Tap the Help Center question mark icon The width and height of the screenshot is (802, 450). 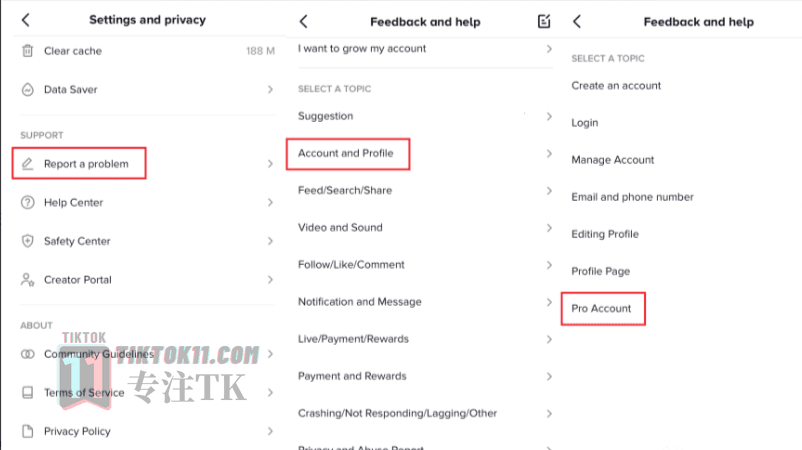[x=28, y=202]
